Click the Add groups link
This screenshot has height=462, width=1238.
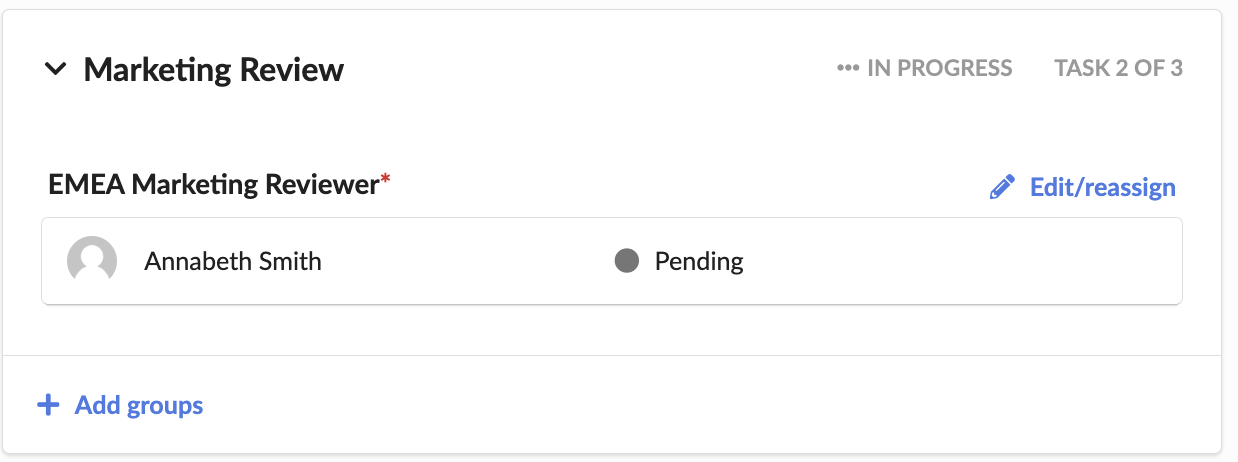tap(120, 405)
